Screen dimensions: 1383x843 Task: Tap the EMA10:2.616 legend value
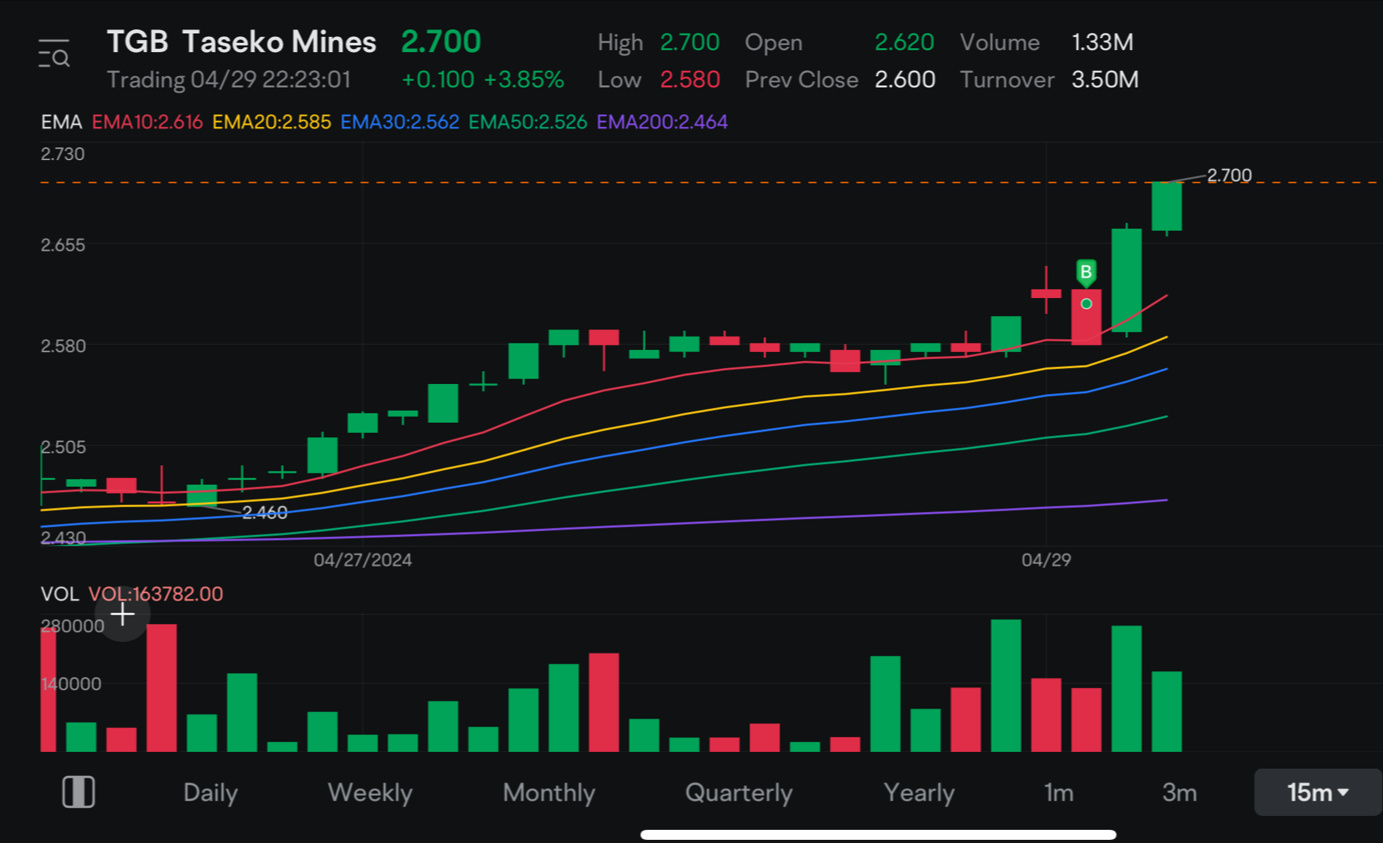tap(147, 122)
